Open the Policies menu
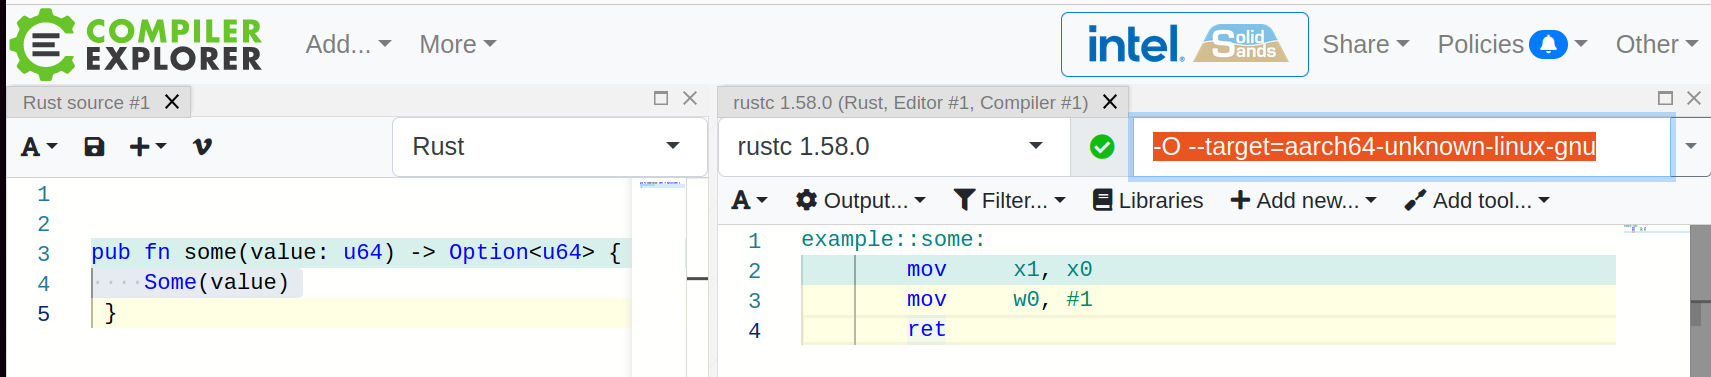Image resolution: width=1711 pixels, height=377 pixels. (1512, 44)
